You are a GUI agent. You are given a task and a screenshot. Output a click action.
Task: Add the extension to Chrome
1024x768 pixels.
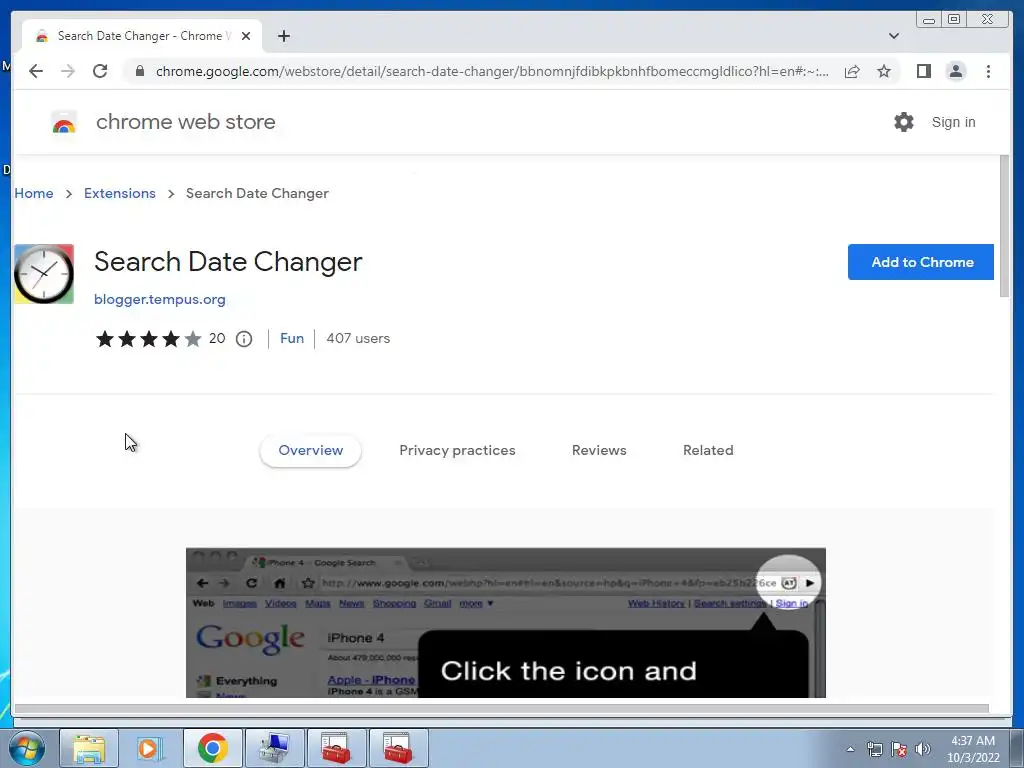921,262
